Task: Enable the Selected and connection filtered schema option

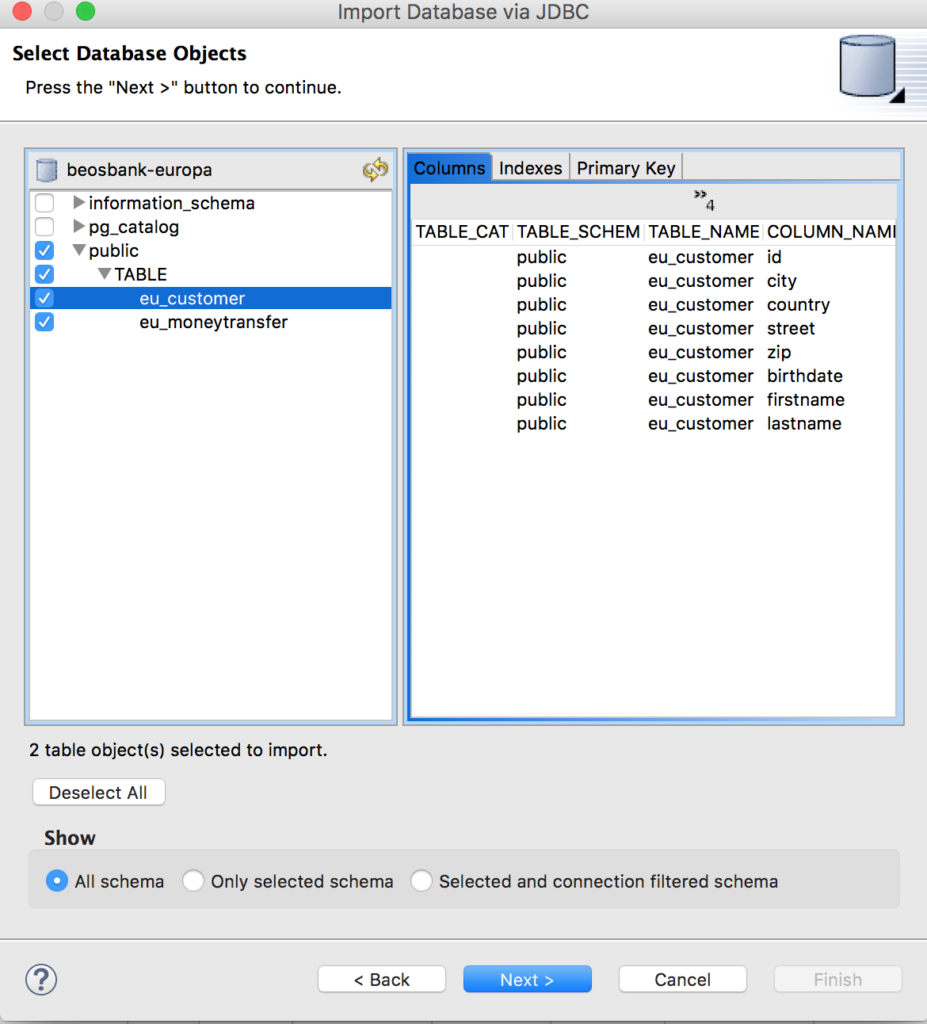Action: [421, 881]
